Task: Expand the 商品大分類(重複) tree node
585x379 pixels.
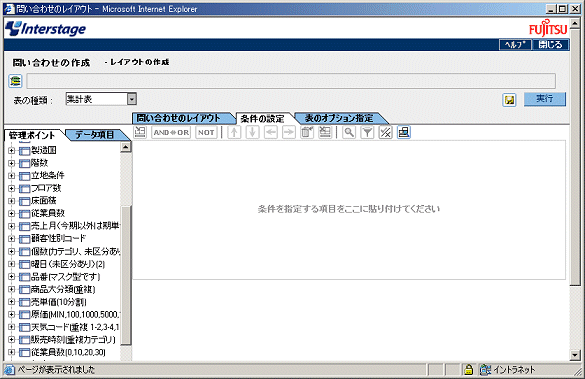Action: click(11, 289)
